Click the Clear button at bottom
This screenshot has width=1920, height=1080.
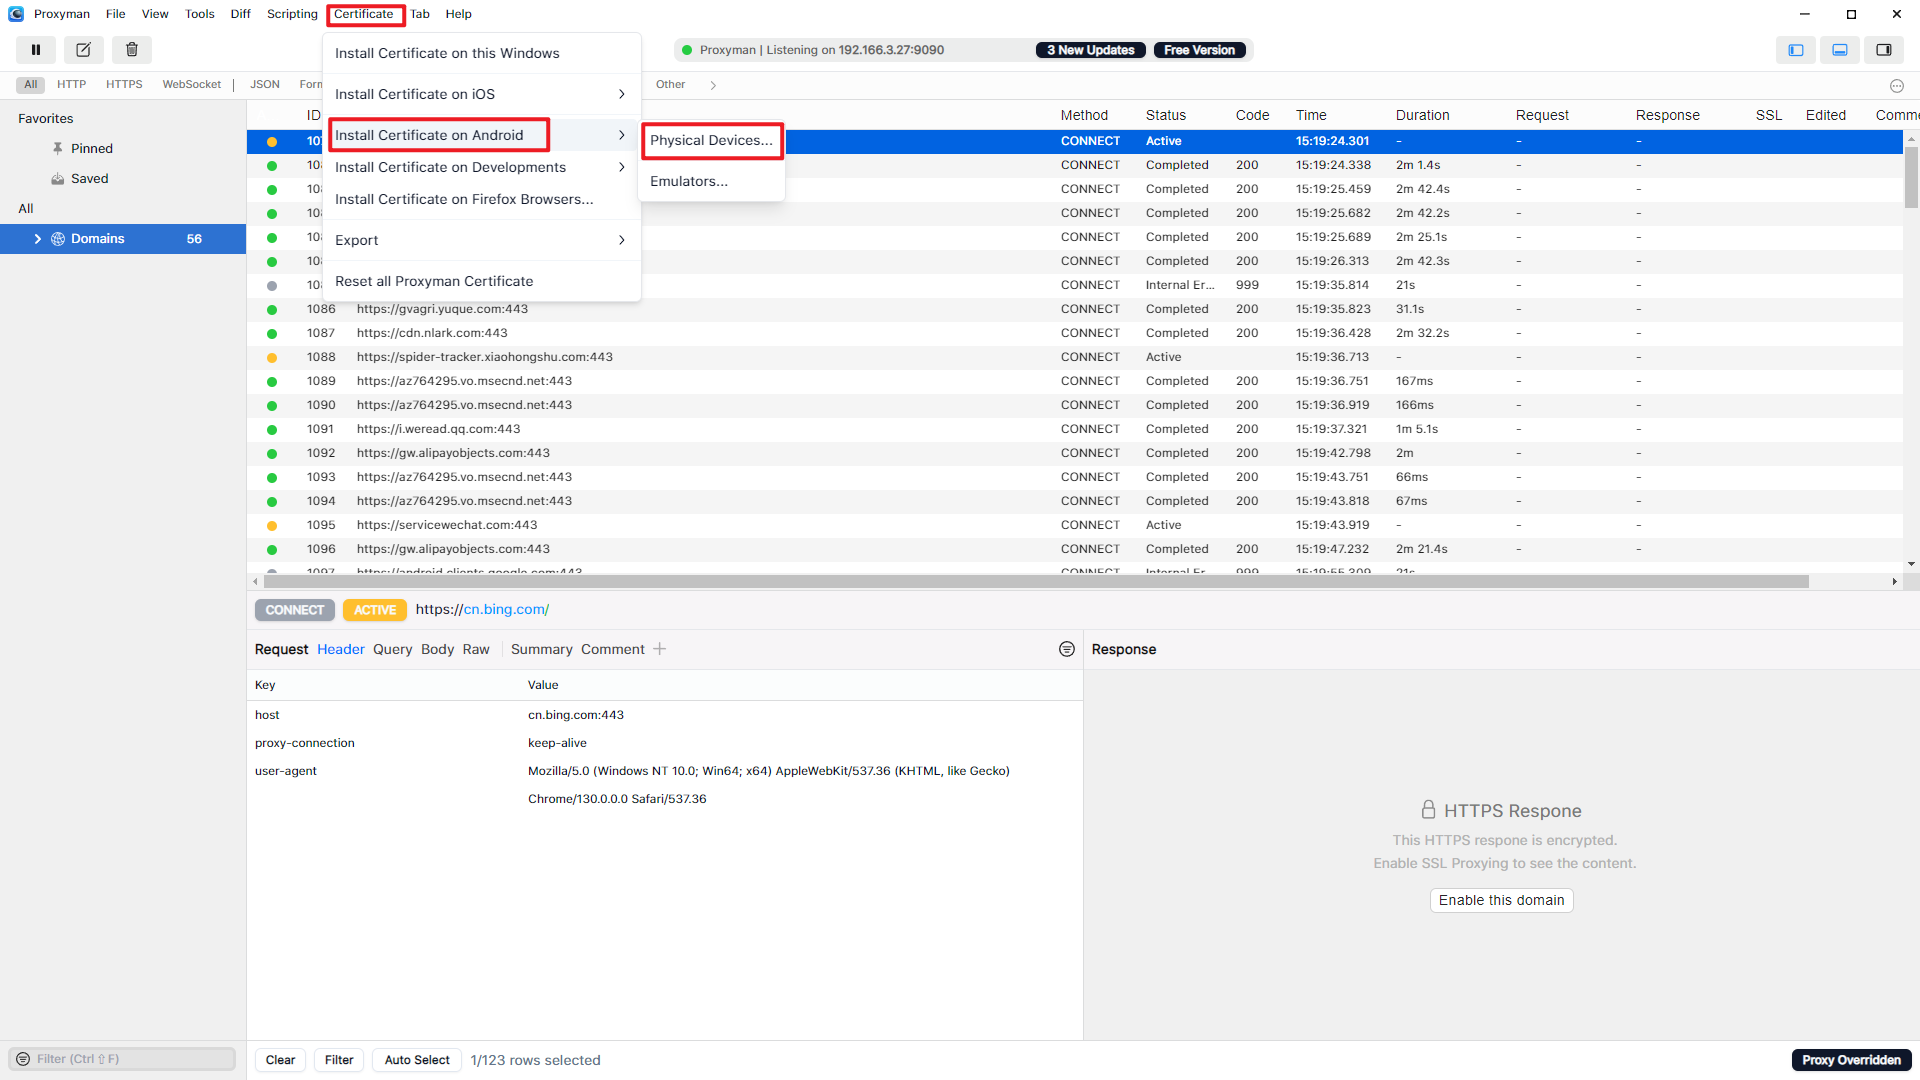point(280,1060)
